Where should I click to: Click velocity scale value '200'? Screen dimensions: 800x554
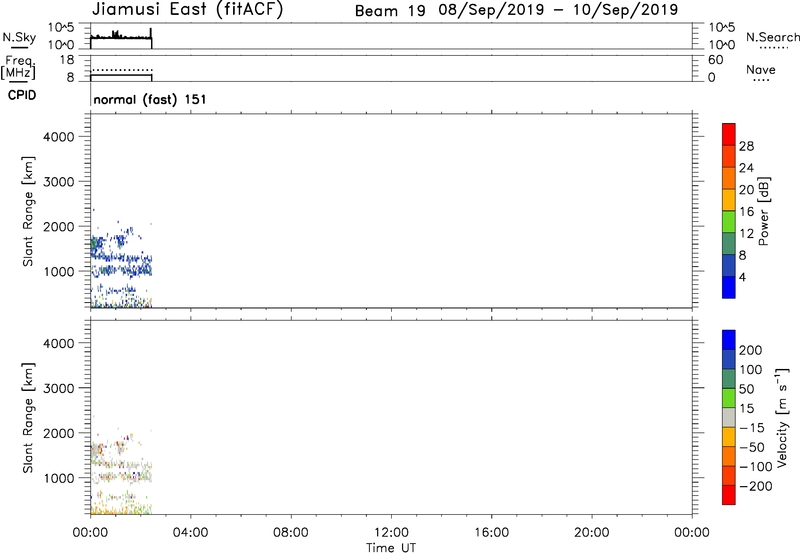coord(751,350)
